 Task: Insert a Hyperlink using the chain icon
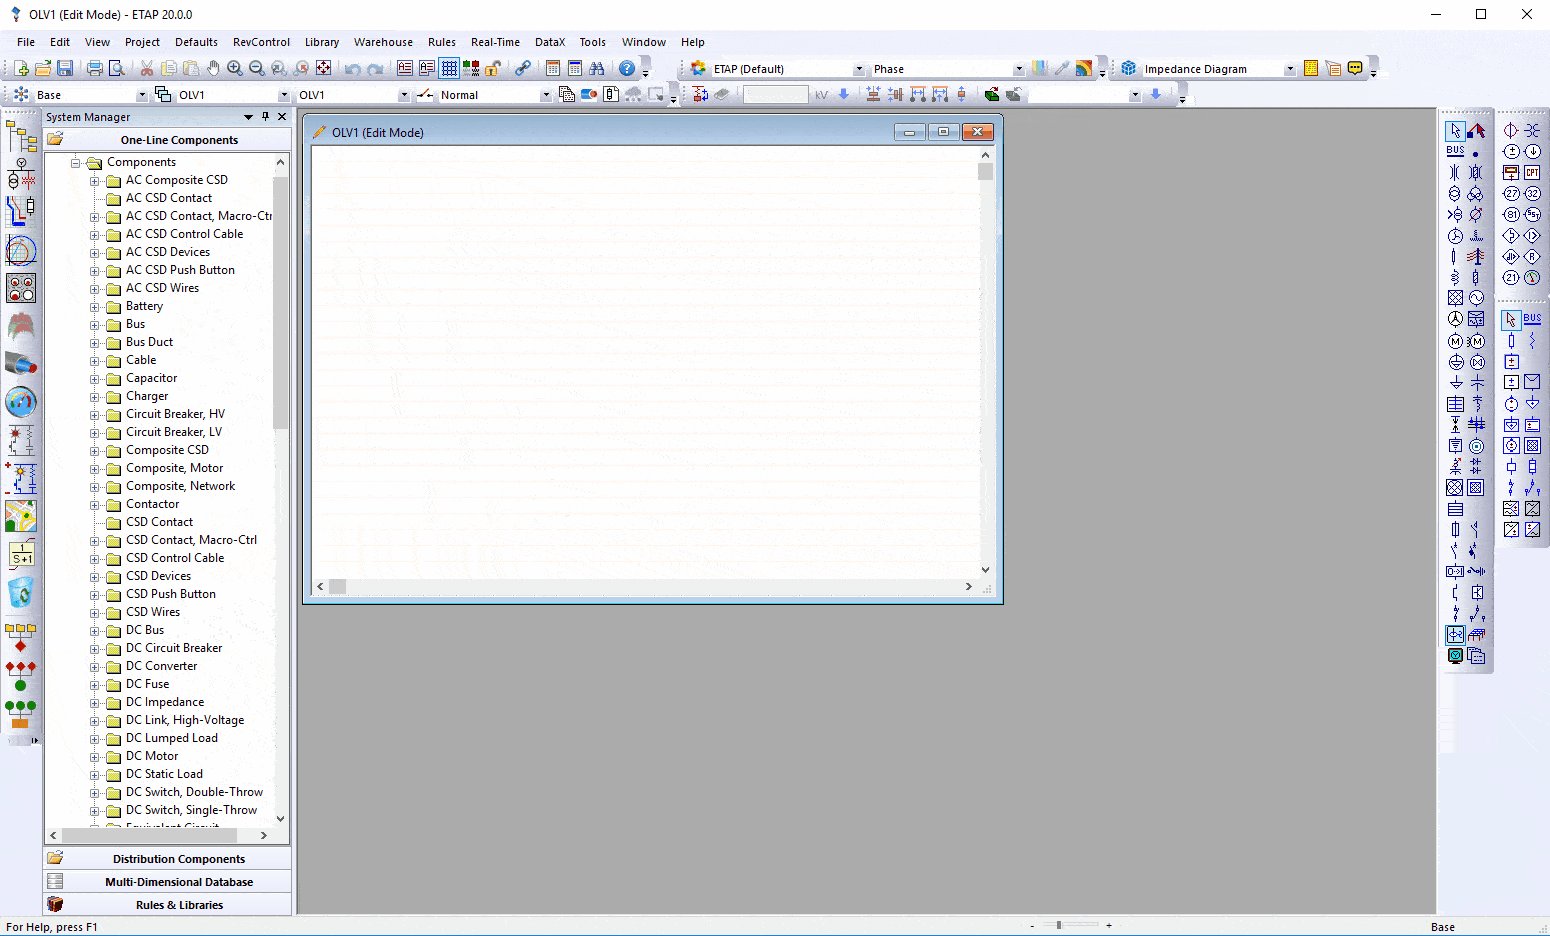(x=523, y=68)
